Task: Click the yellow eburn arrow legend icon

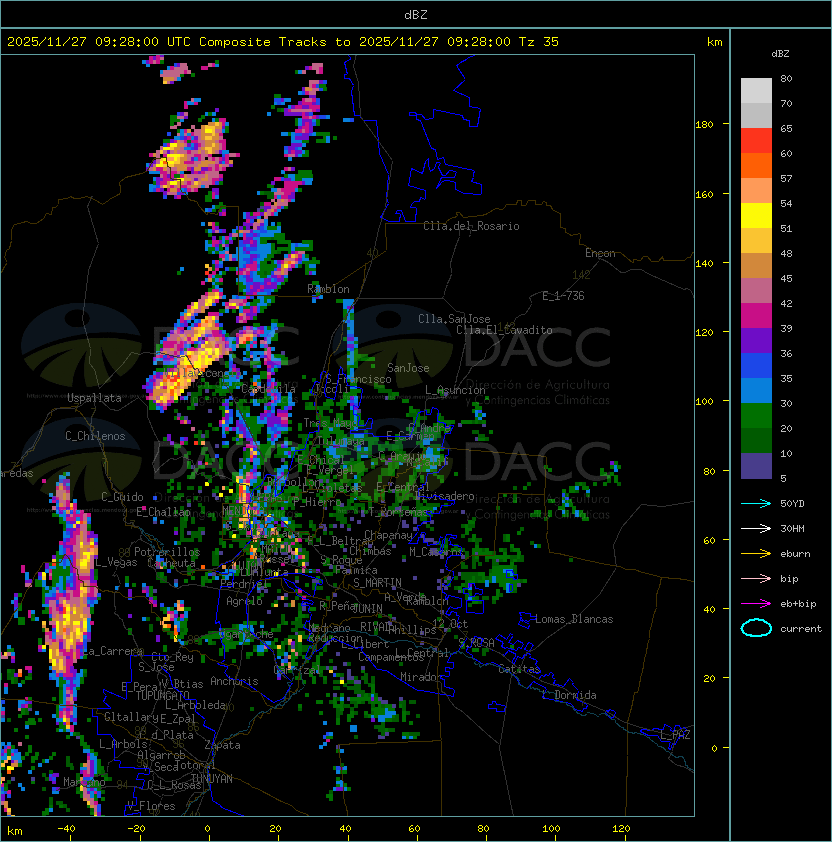Action: (x=756, y=554)
